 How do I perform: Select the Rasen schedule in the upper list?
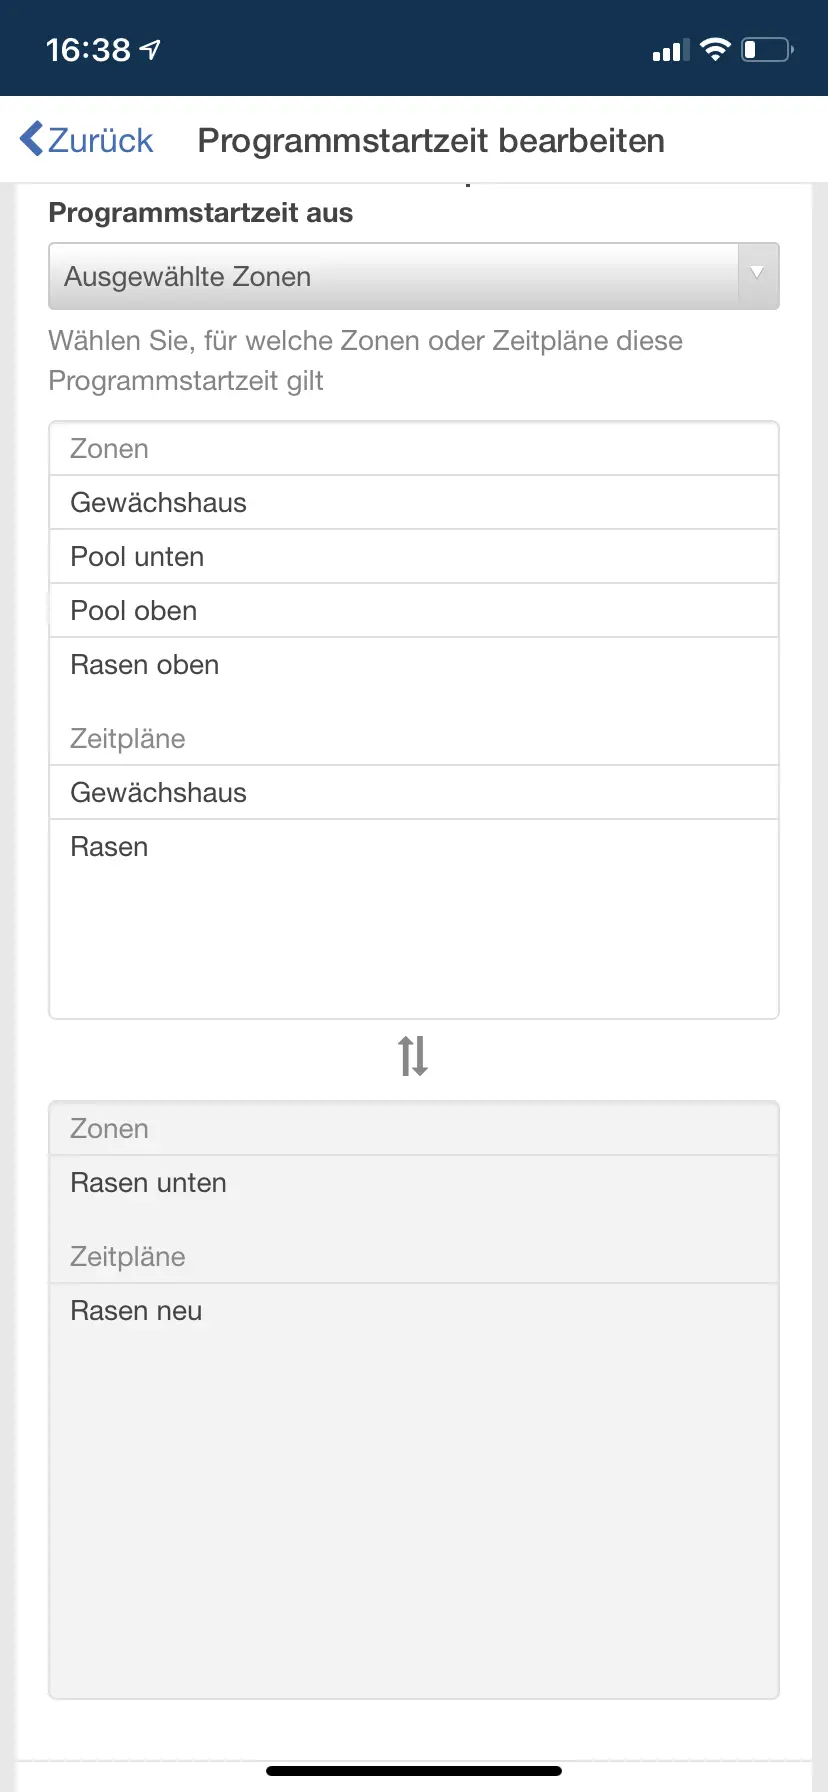click(x=109, y=846)
